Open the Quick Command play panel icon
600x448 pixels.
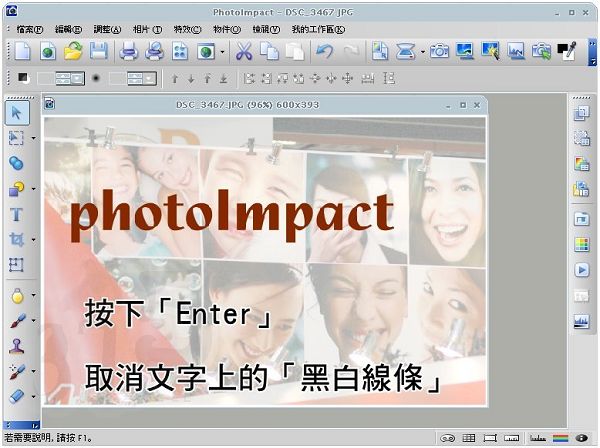pyautogui.click(x=581, y=270)
